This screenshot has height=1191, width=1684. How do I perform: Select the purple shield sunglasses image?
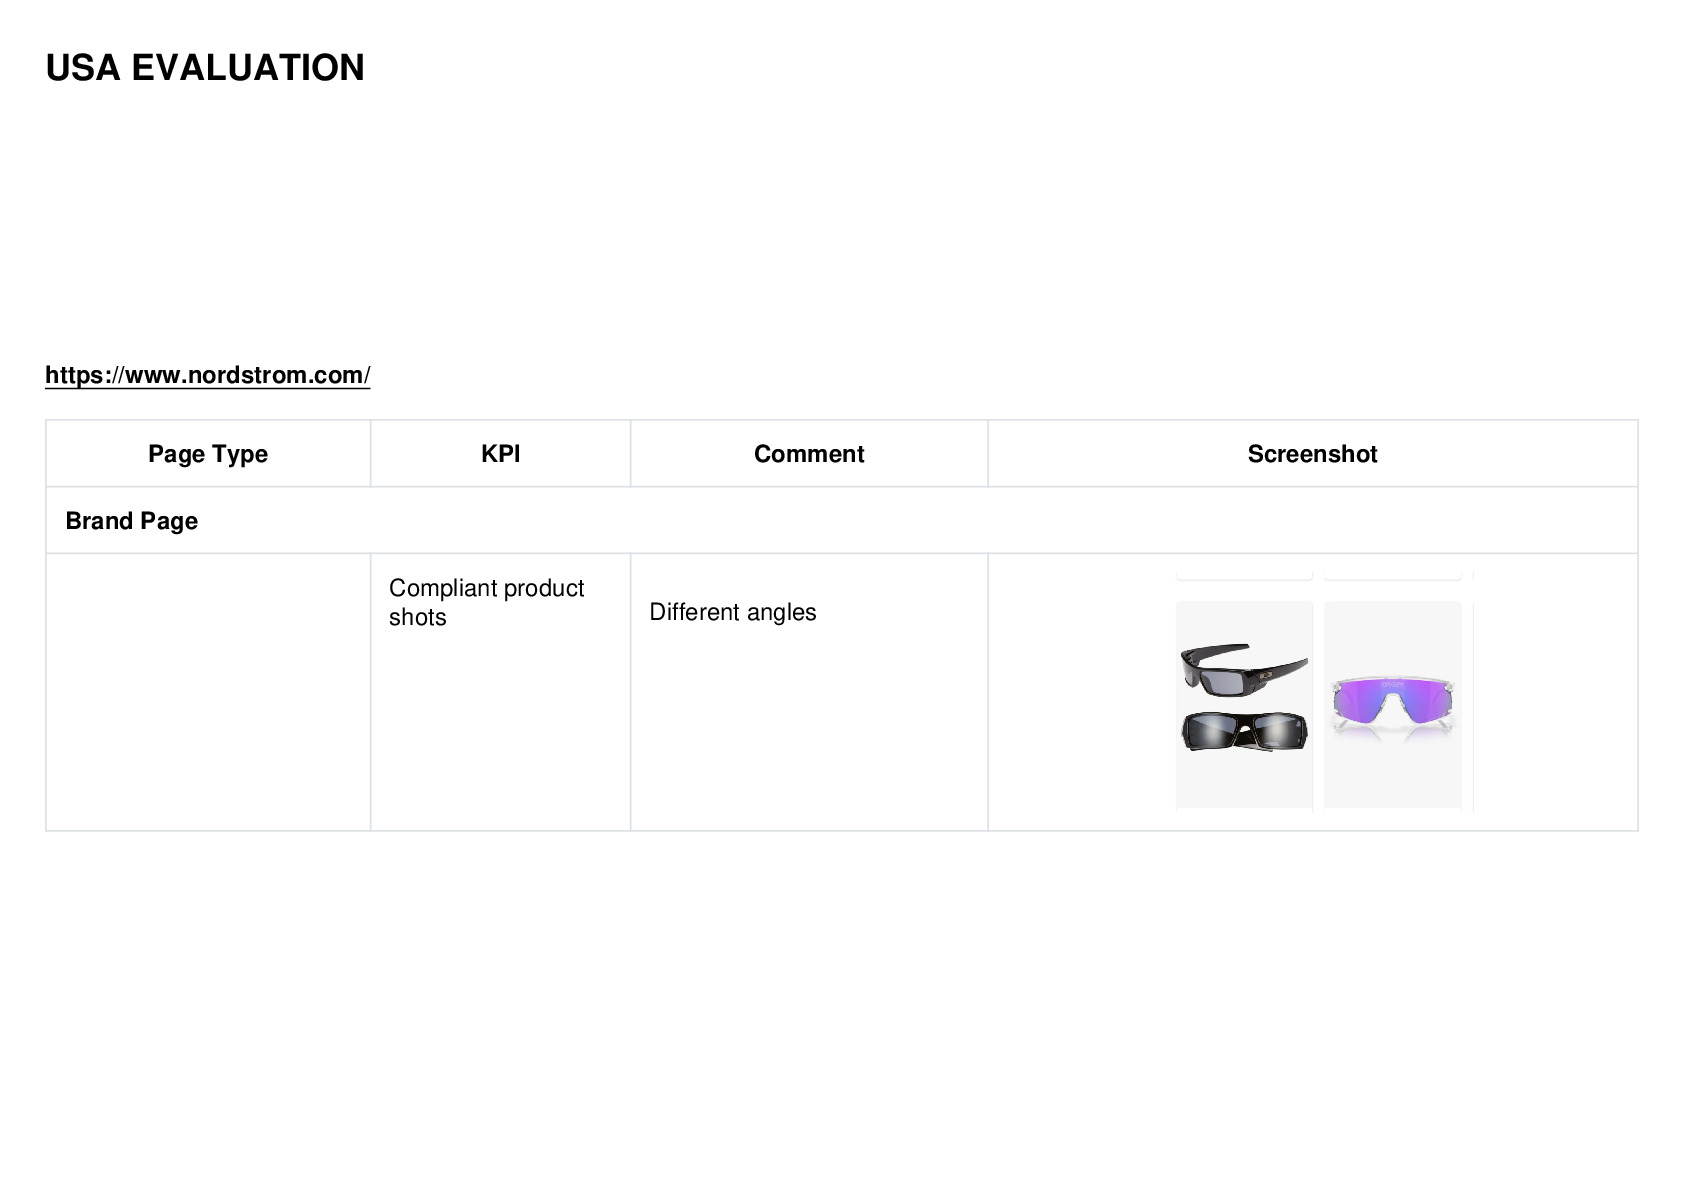(x=1393, y=708)
